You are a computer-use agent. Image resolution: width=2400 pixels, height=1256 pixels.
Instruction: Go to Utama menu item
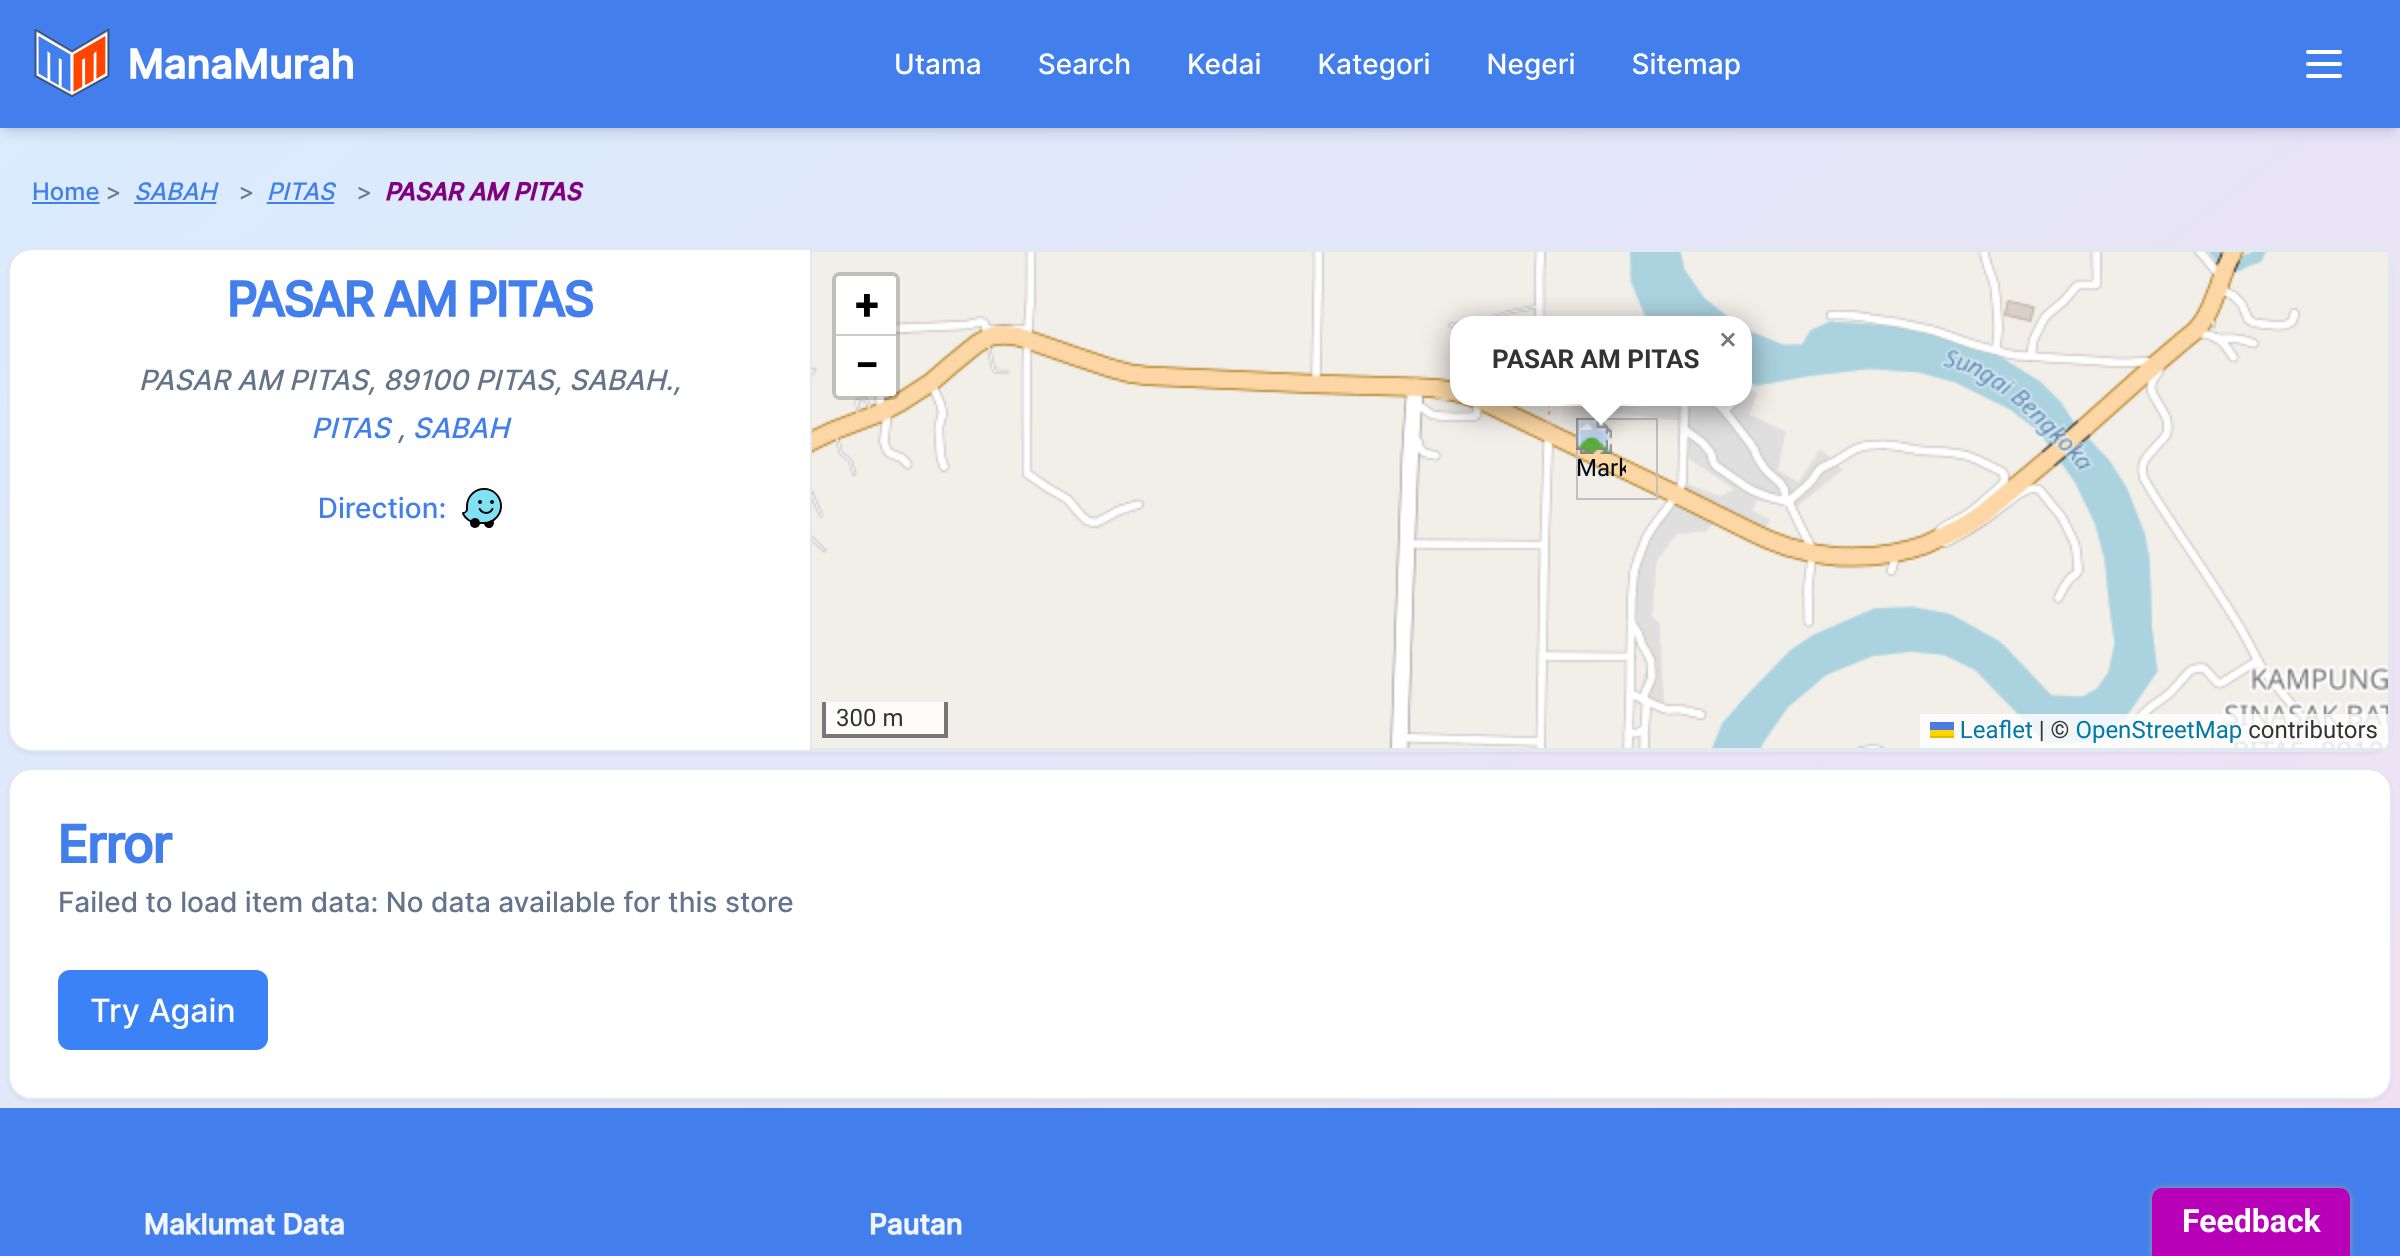pyautogui.click(x=937, y=64)
